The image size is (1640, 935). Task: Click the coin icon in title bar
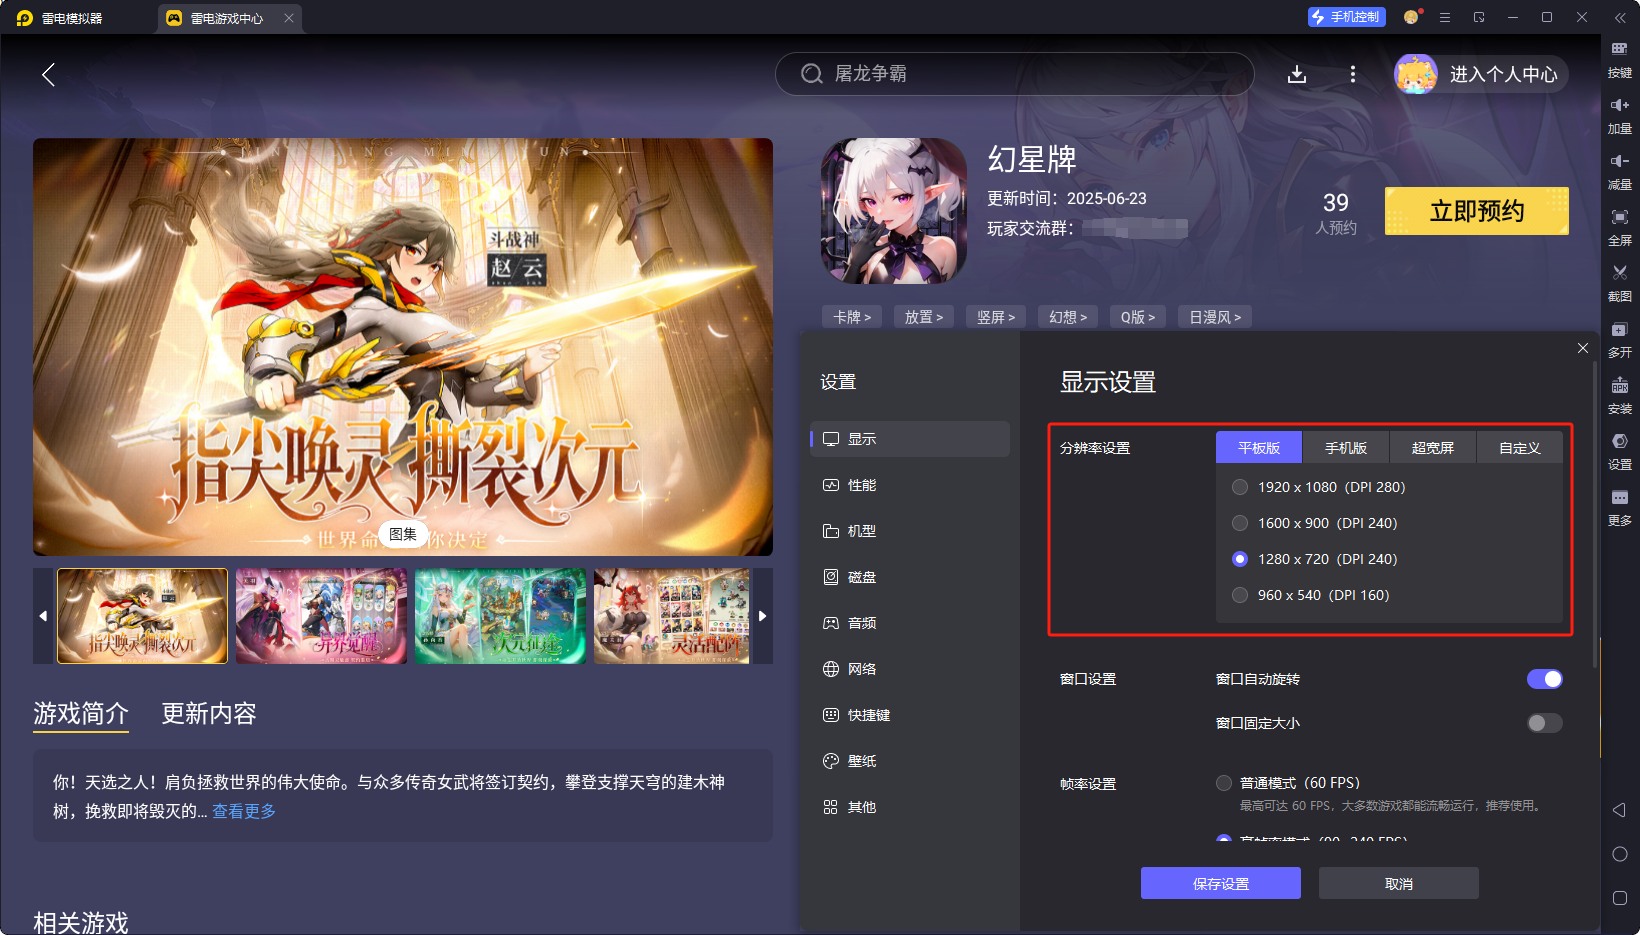(x=1411, y=17)
